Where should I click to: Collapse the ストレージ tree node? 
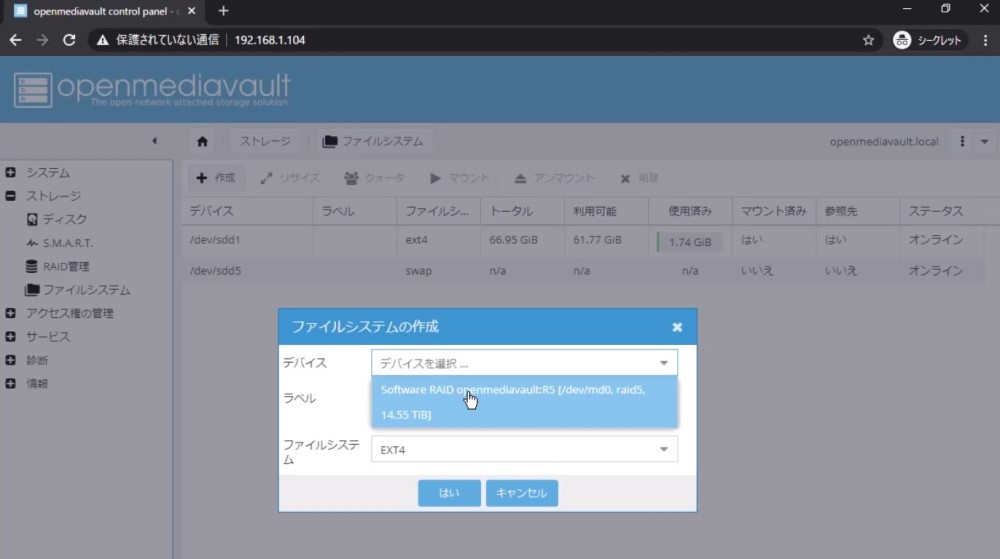10,196
